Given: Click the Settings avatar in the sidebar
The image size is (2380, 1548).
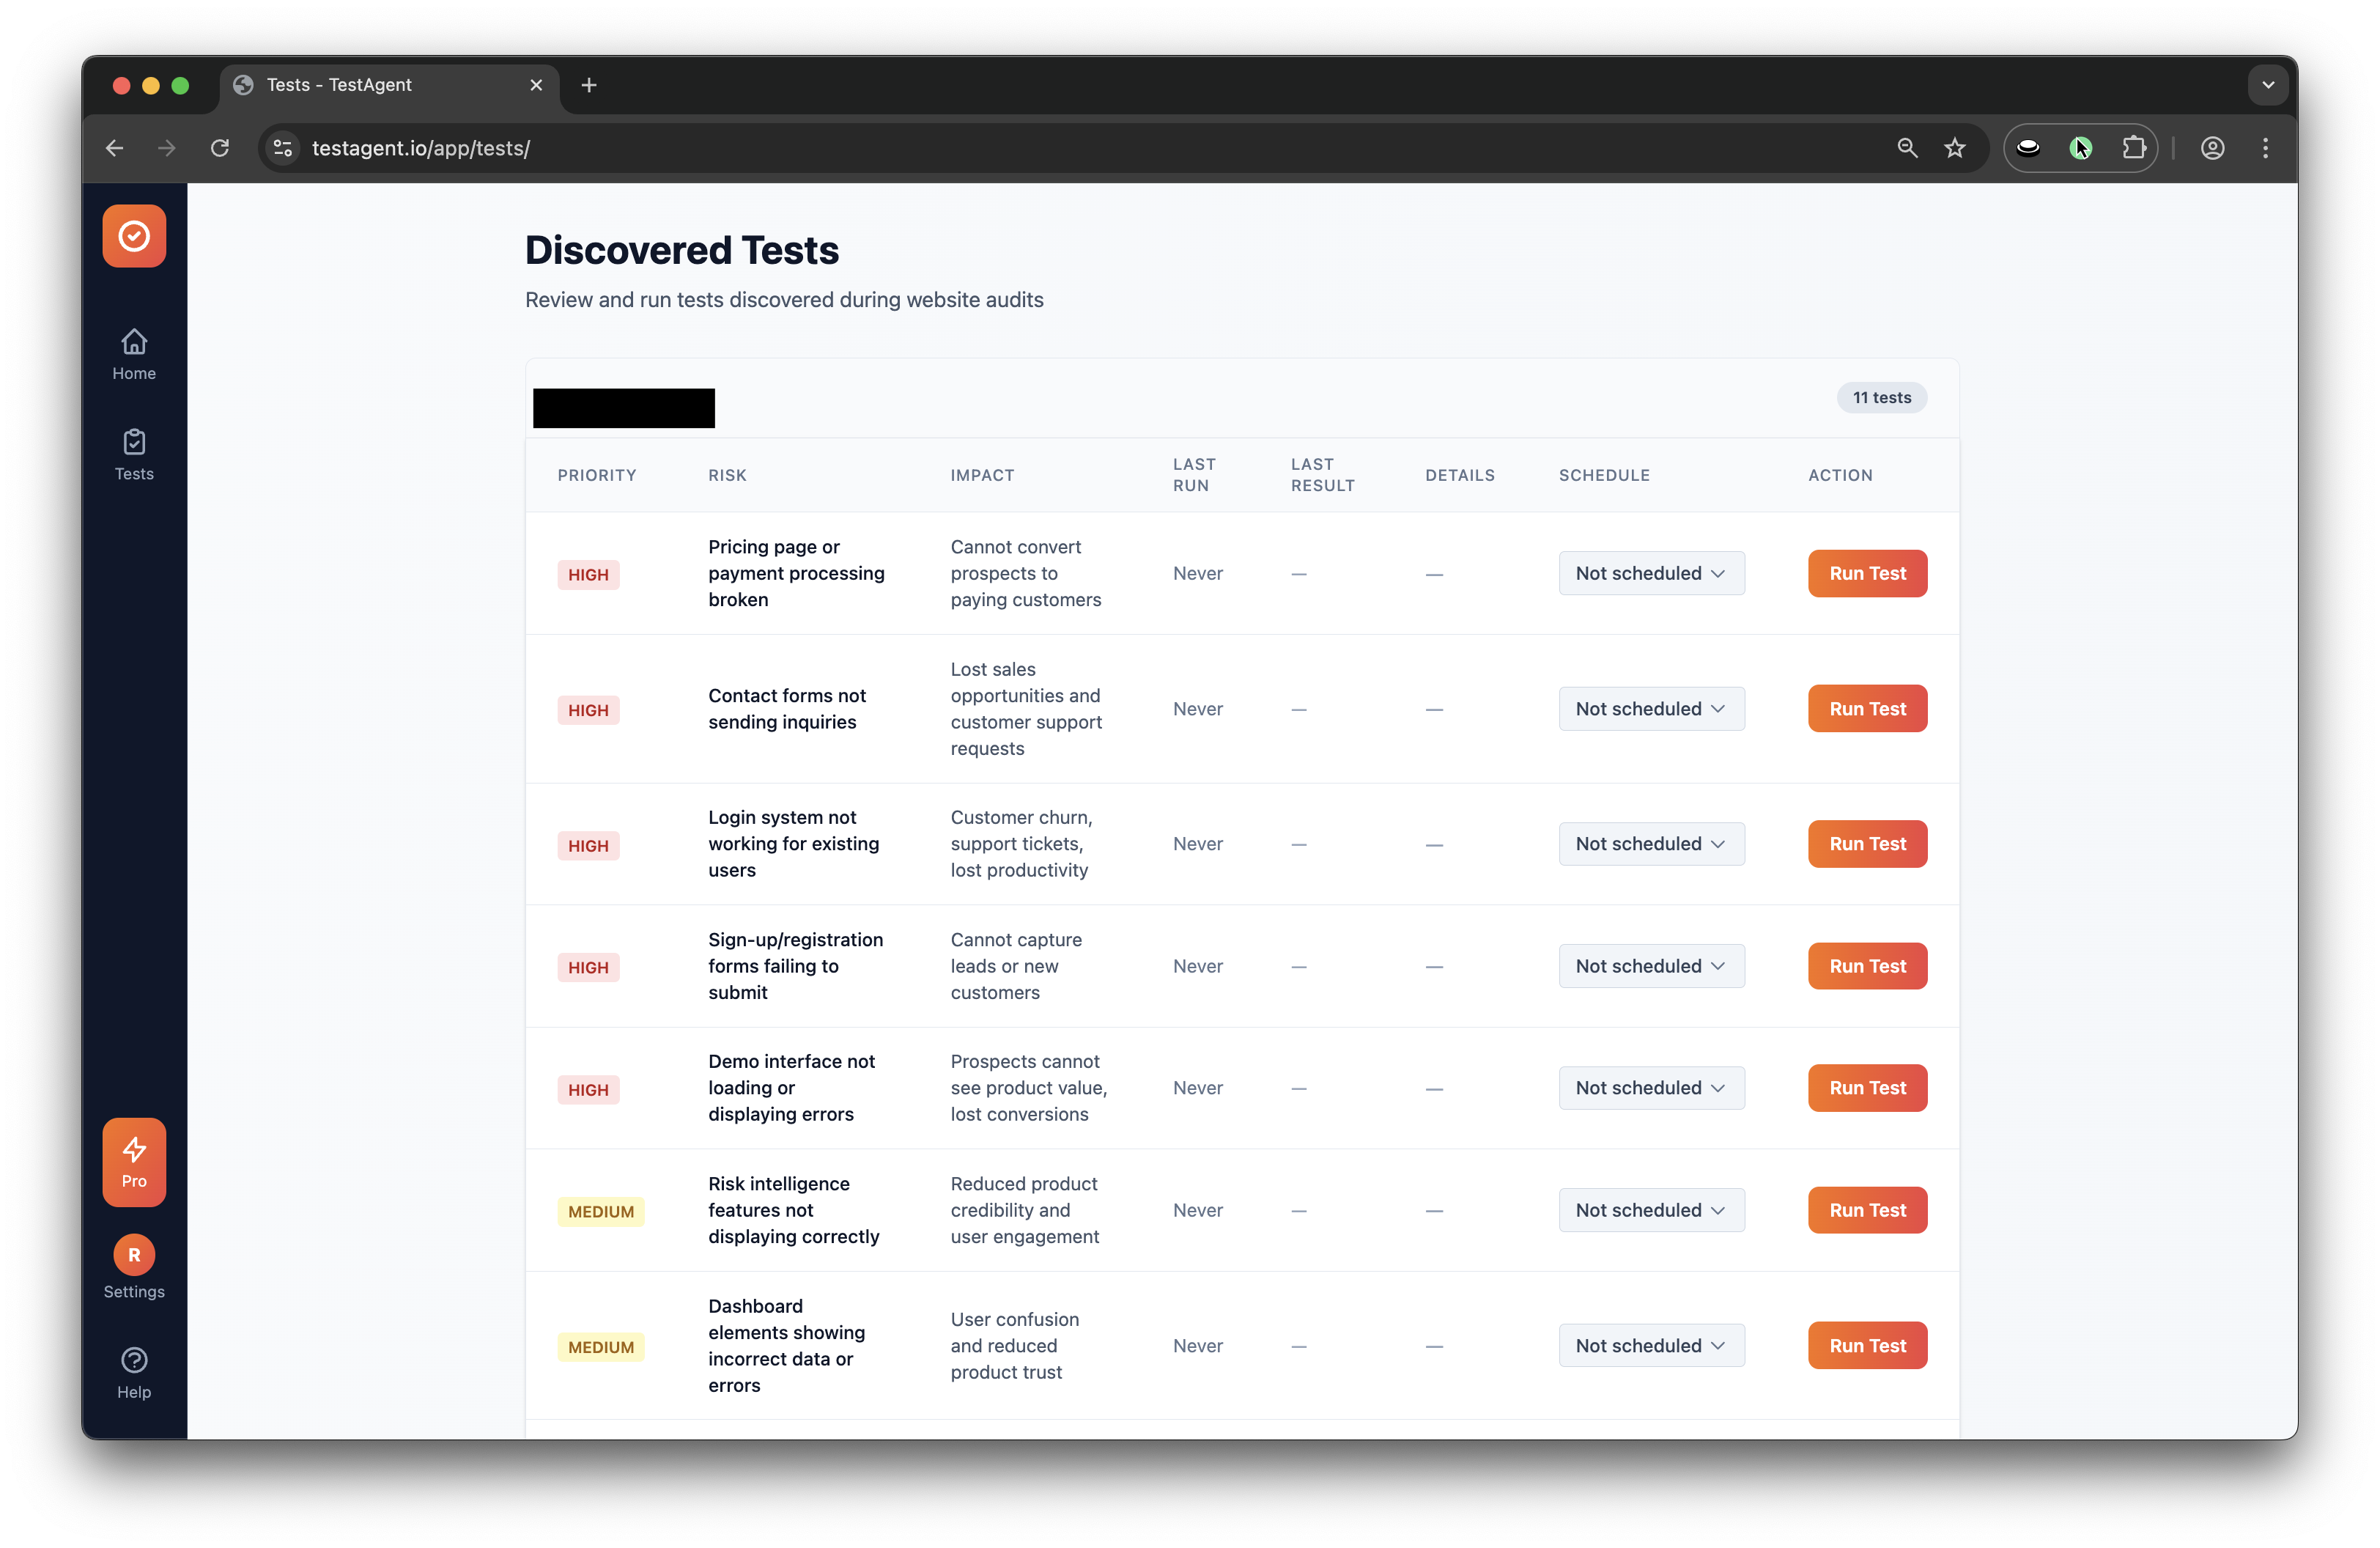Looking at the screenshot, I should tap(134, 1255).
